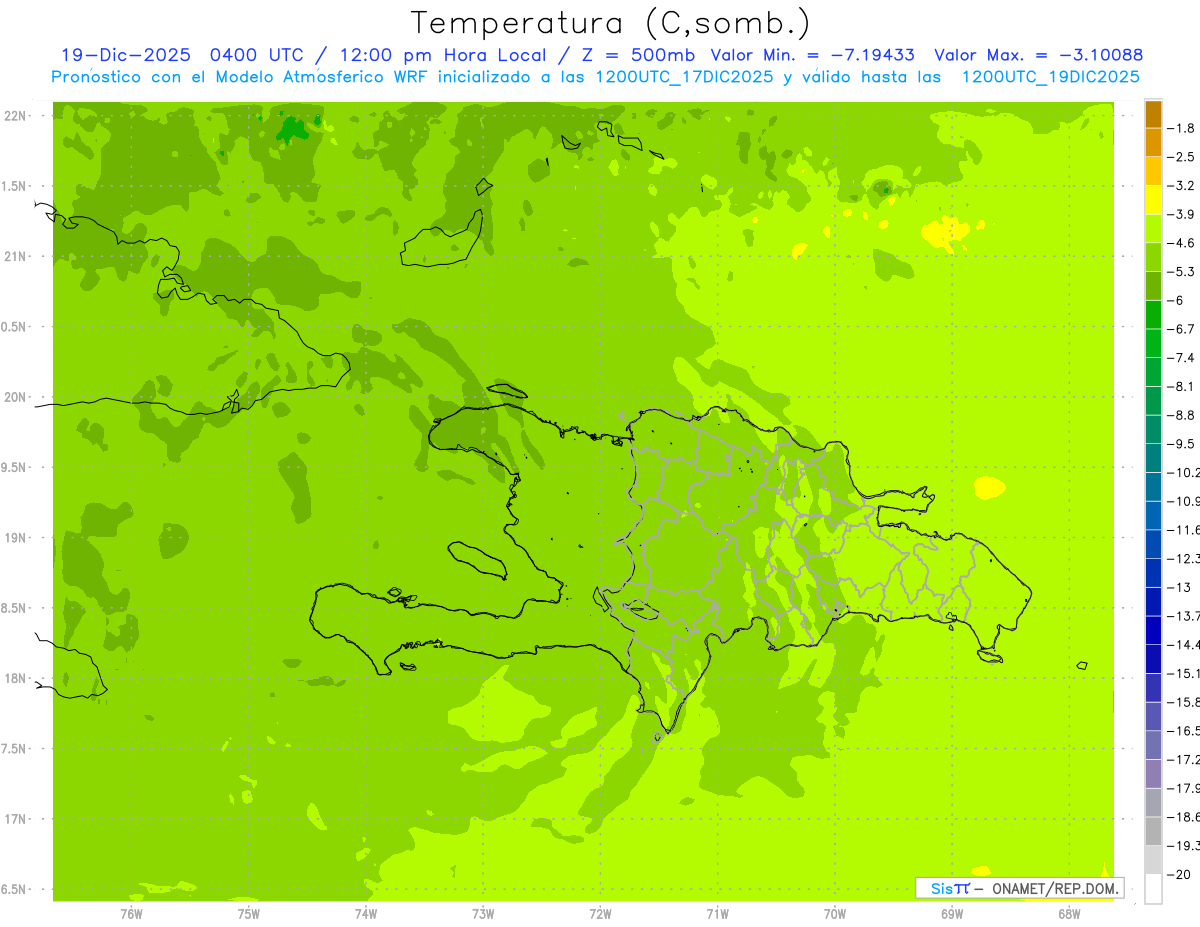Click the "Valor Min. = -7.19433" value
The width and height of the screenshot is (1200, 927).
click(x=812, y=55)
